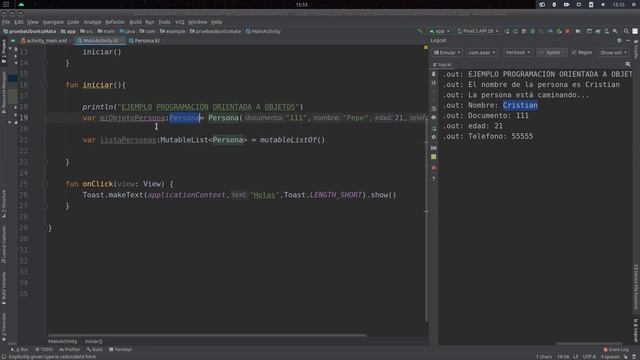Open the com.exar process dropdown in Logcat

(x=482, y=52)
